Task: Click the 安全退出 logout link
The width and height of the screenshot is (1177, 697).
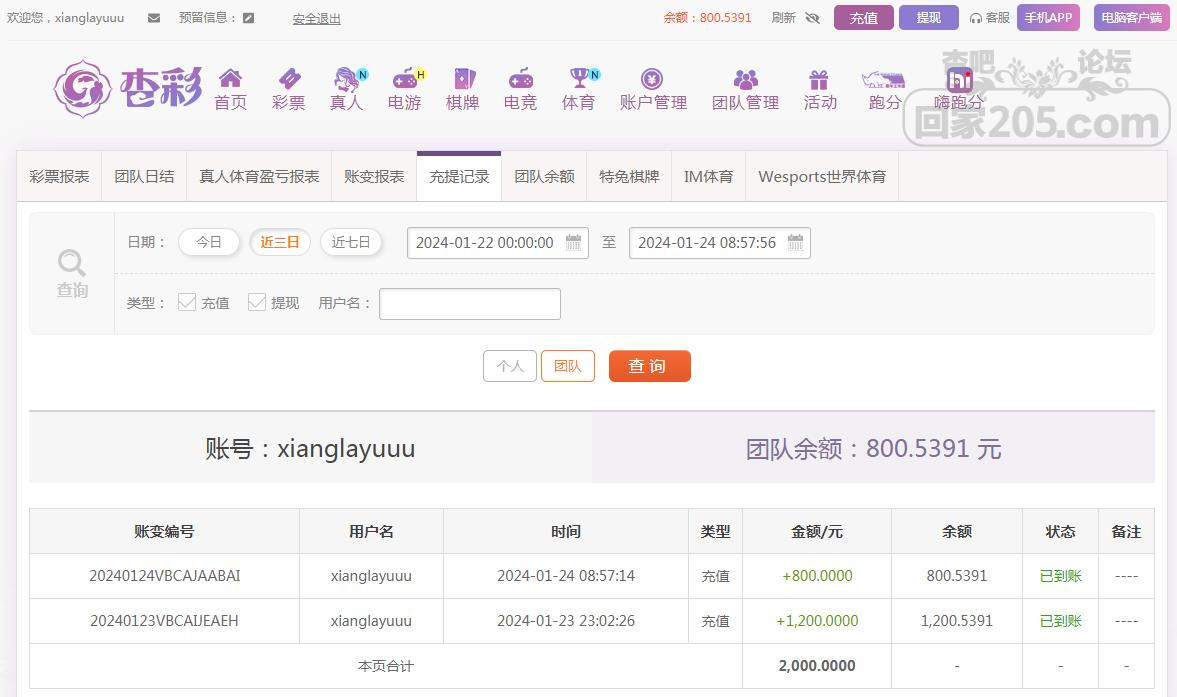Action: click(316, 18)
